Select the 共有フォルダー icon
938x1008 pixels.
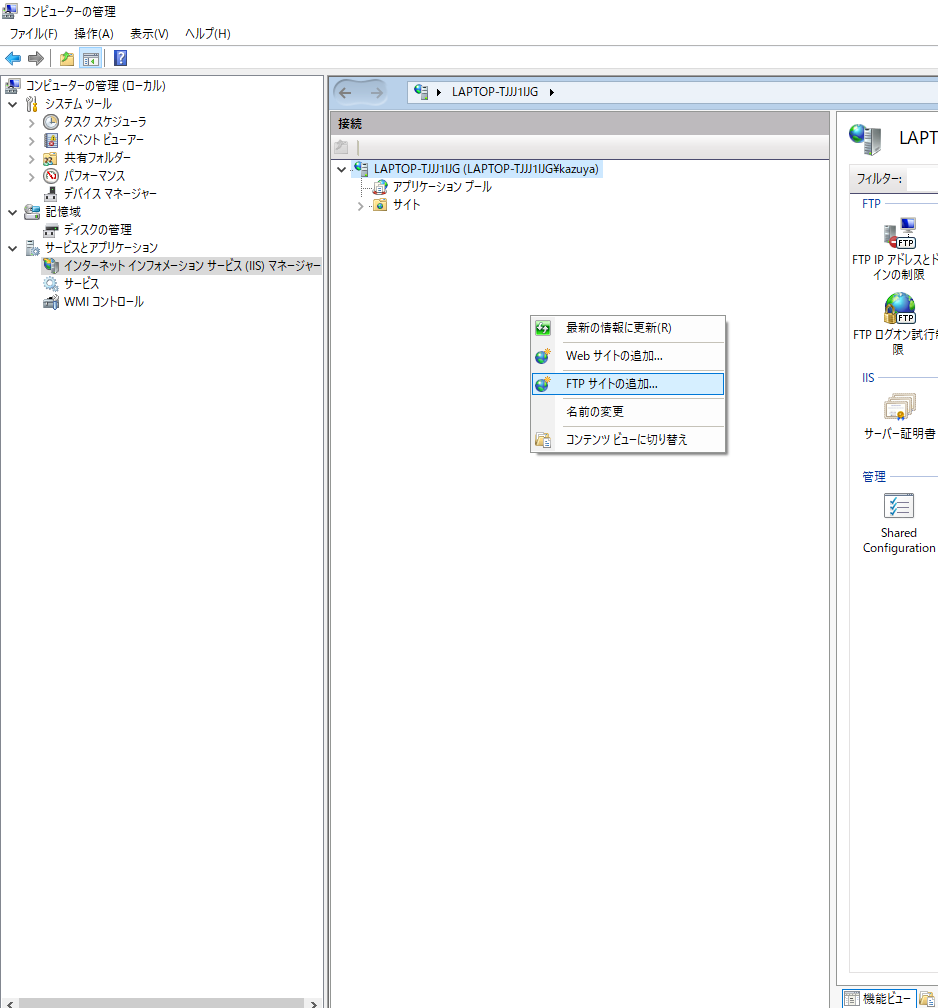[x=51, y=158]
